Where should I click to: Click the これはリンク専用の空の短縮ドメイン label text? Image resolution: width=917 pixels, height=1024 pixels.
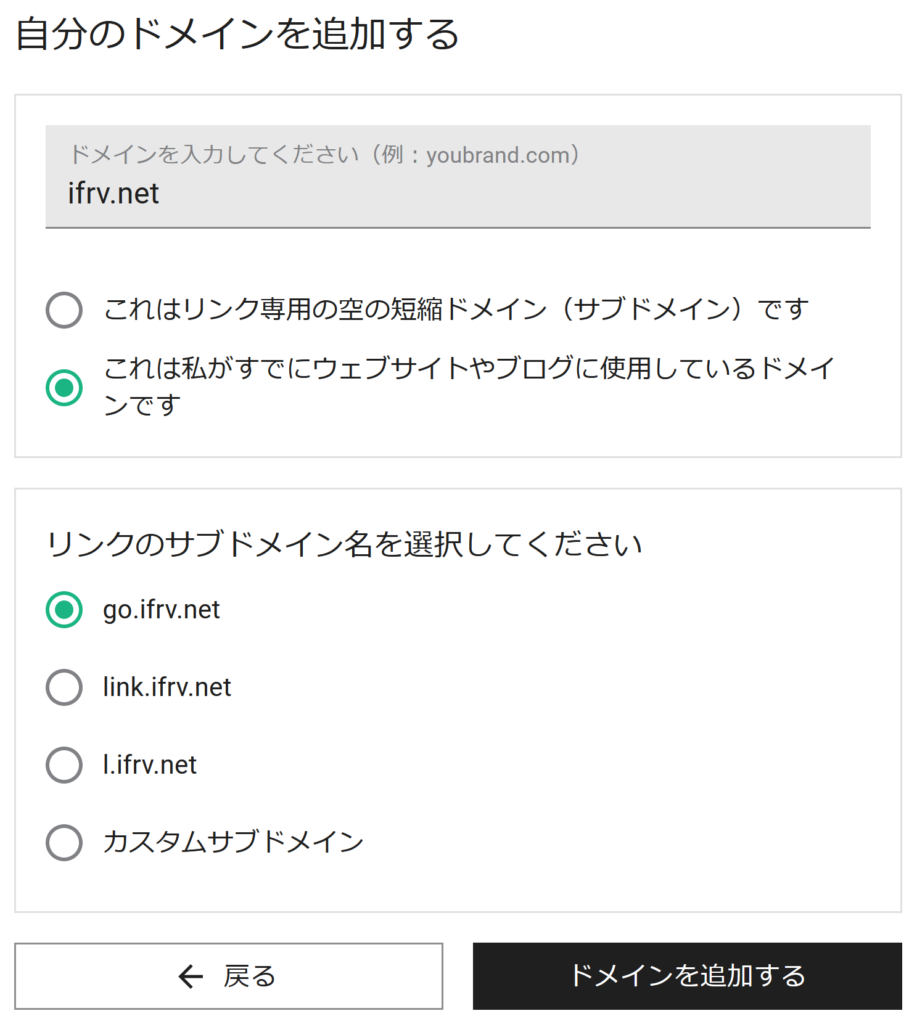[456, 309]
